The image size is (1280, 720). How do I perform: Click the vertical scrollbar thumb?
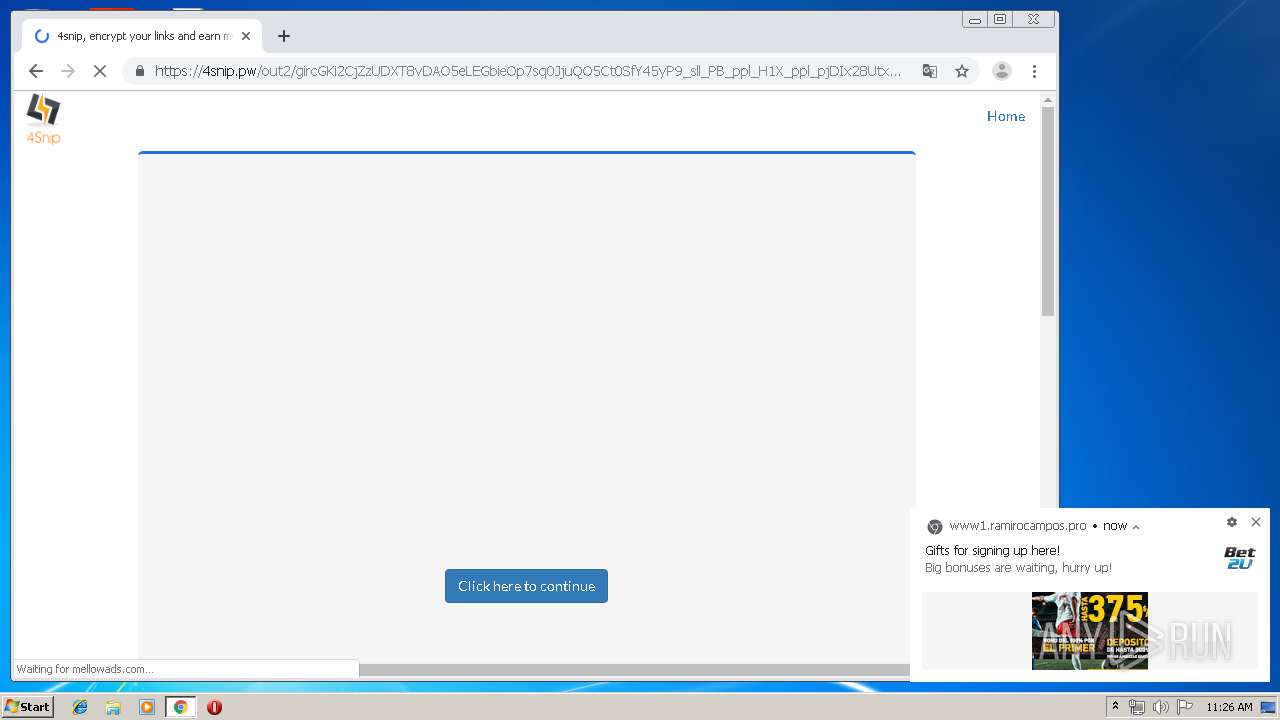[x=1048, y=211]
